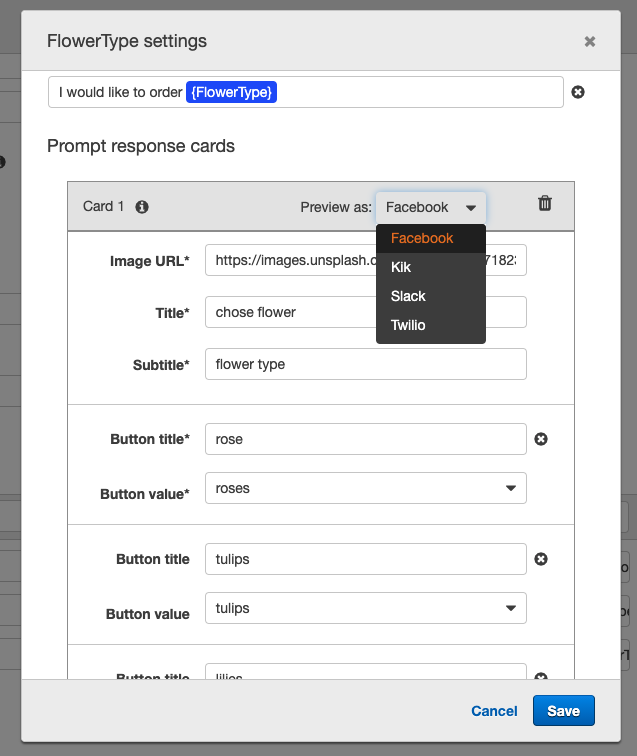
Task: Click the utterance text field
Action: (306, 92)
